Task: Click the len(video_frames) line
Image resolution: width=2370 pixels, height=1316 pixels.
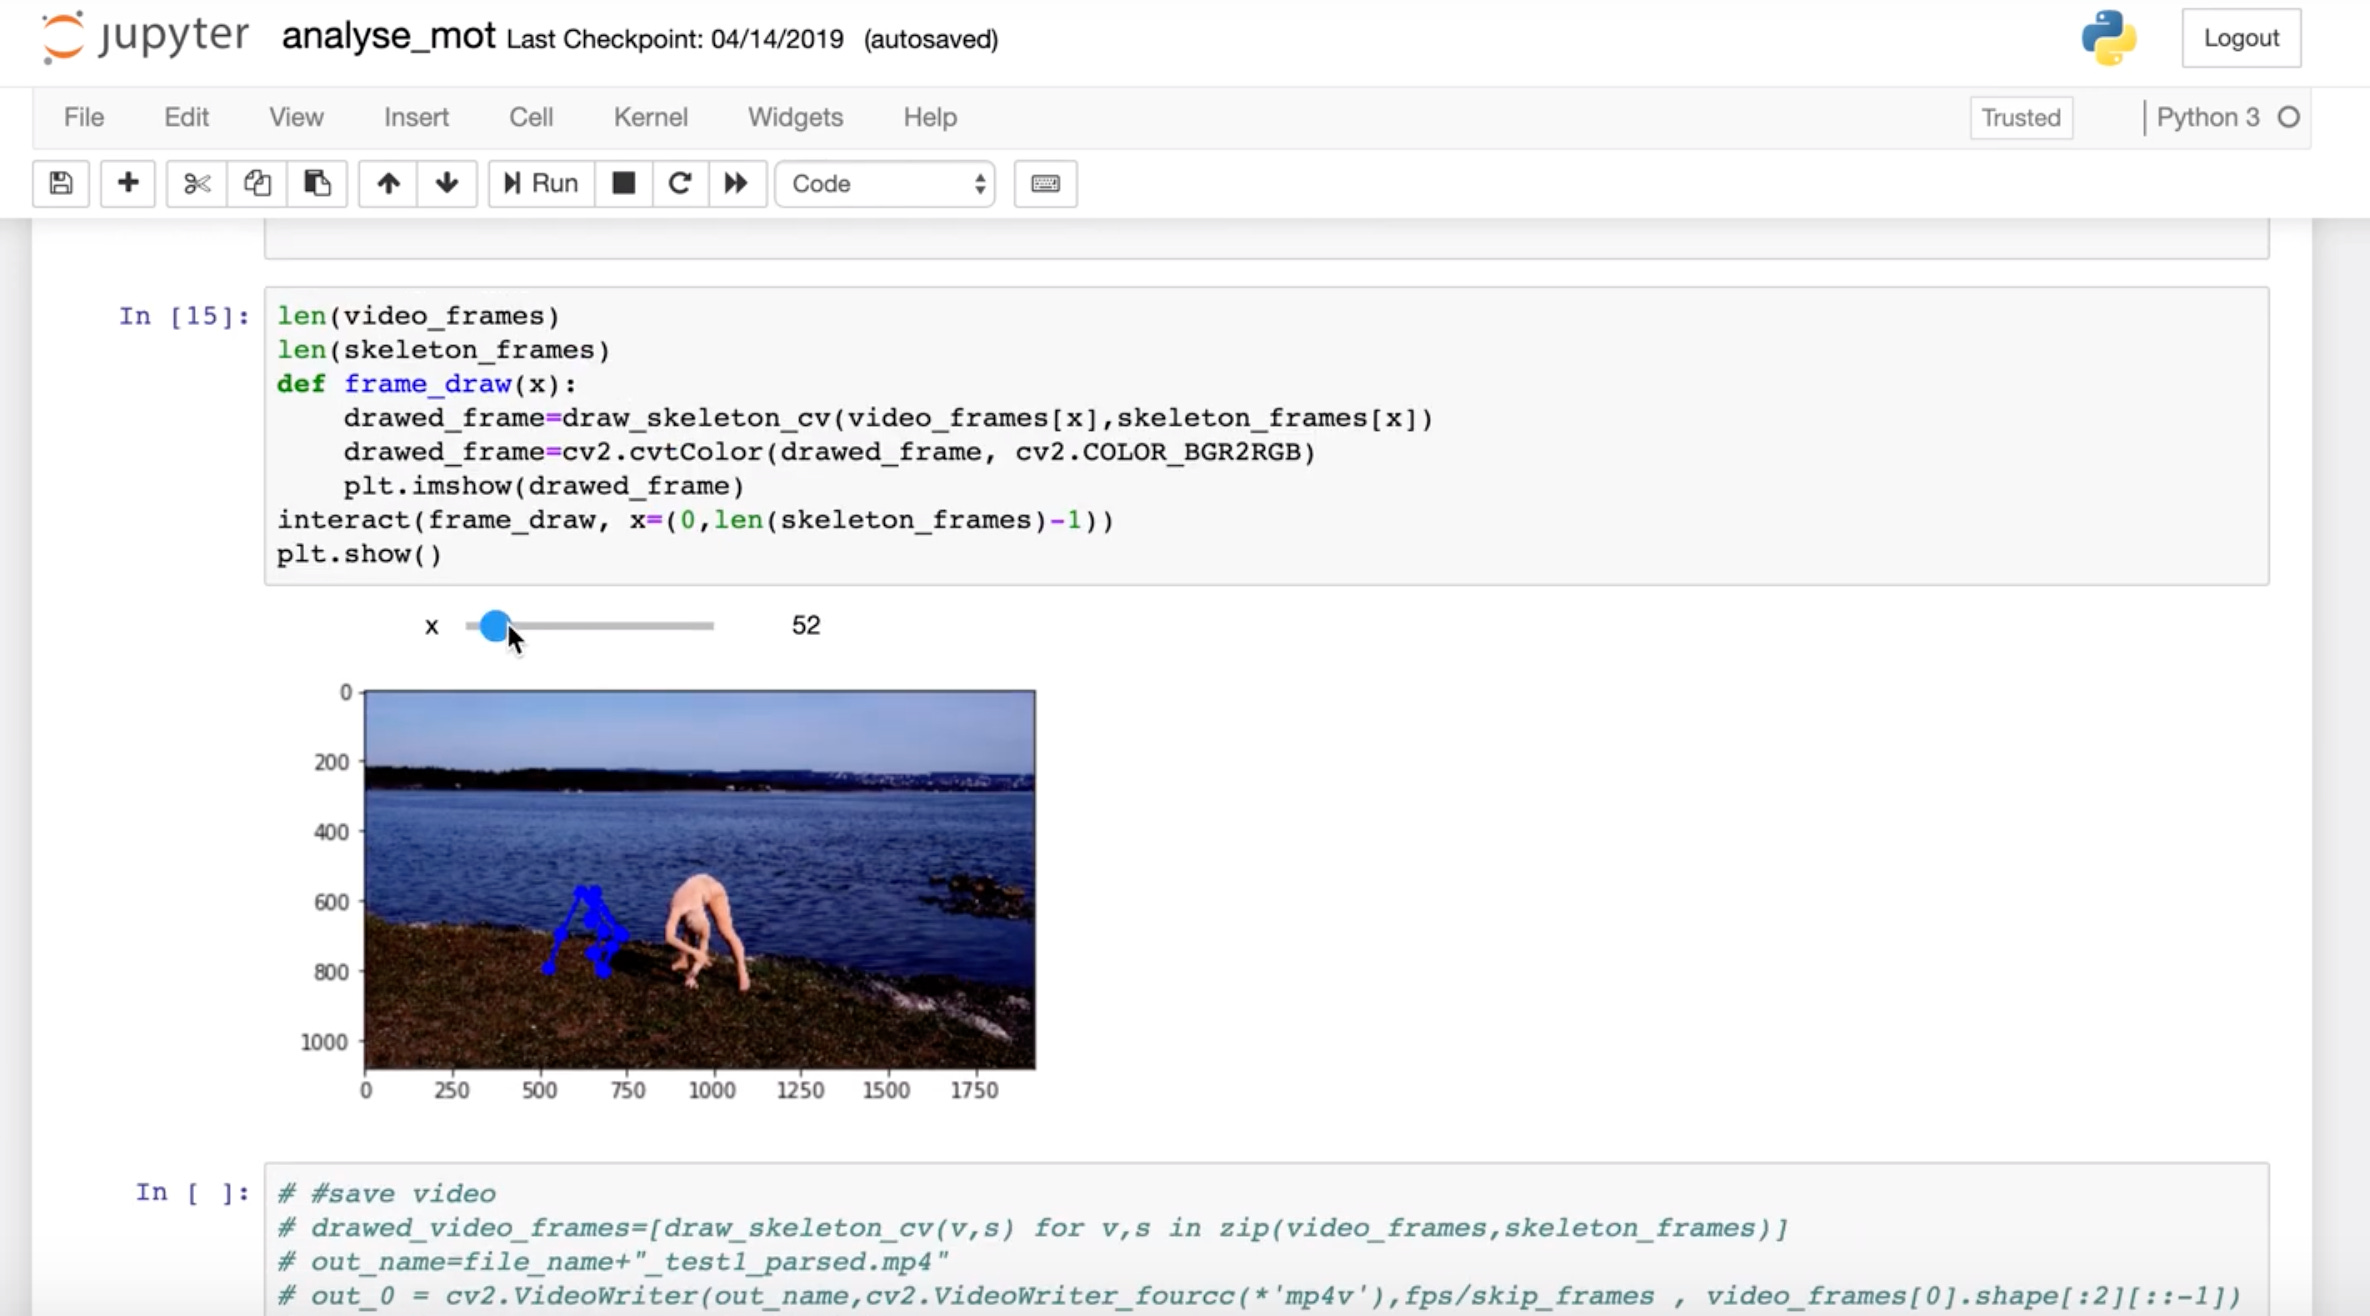Action: [x=418, y=316]
